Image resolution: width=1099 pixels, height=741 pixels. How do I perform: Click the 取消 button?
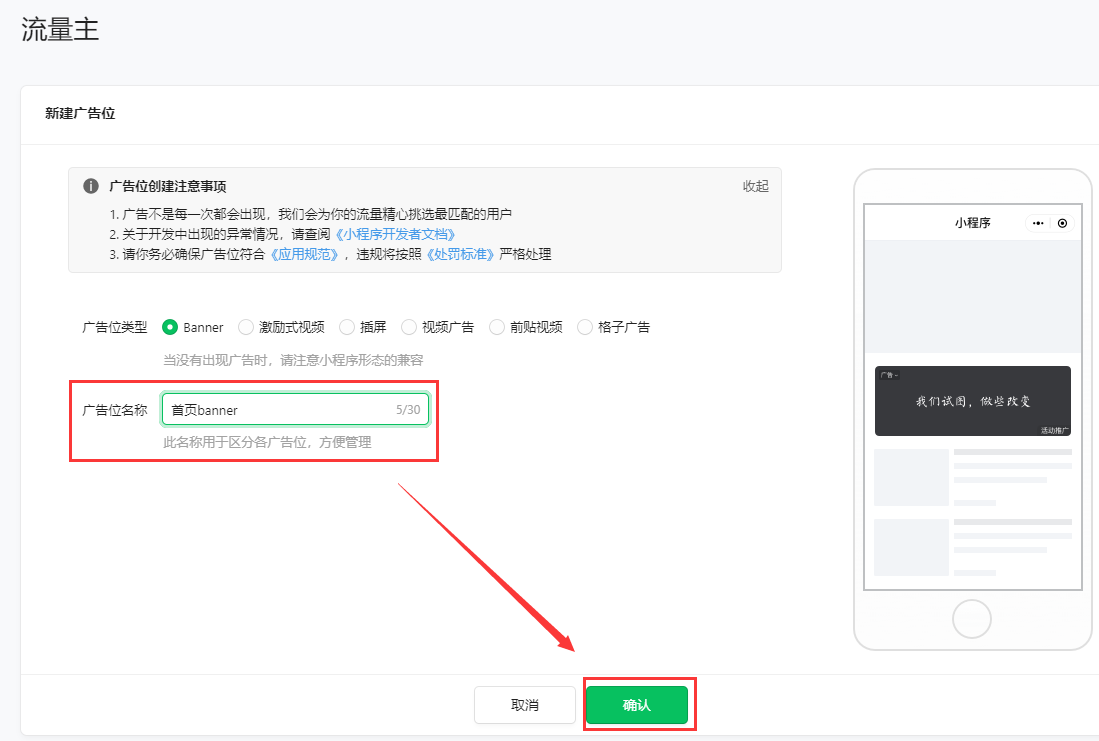point(524,705)
